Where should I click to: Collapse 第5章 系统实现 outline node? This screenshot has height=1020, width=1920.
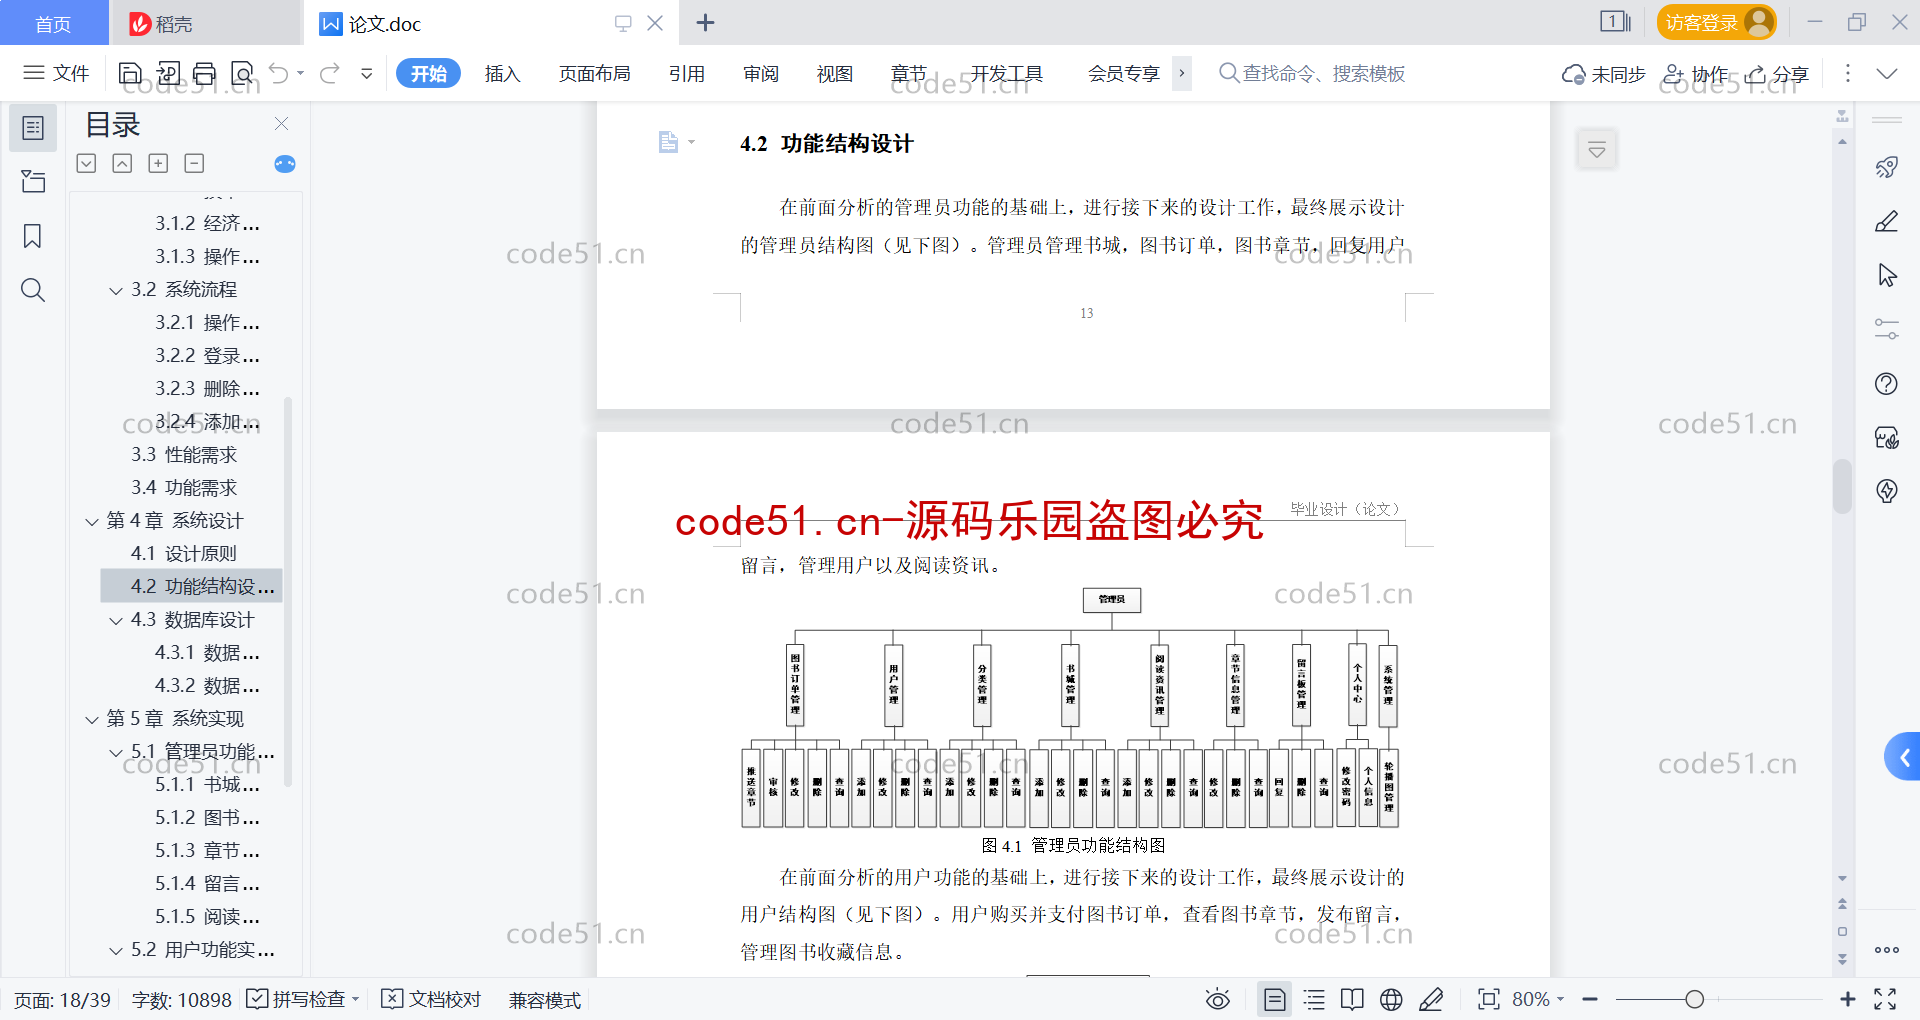pos(92,720)
